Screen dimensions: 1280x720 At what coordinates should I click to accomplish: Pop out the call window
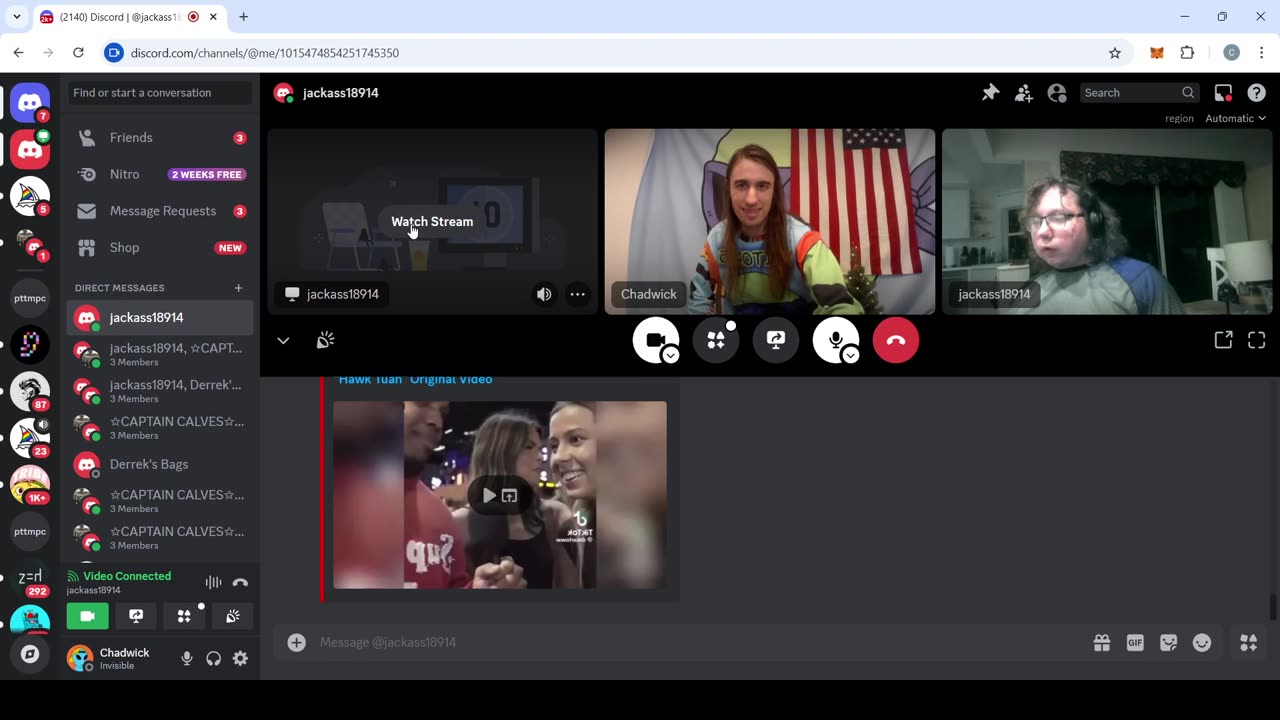(x=1223, y=340)
